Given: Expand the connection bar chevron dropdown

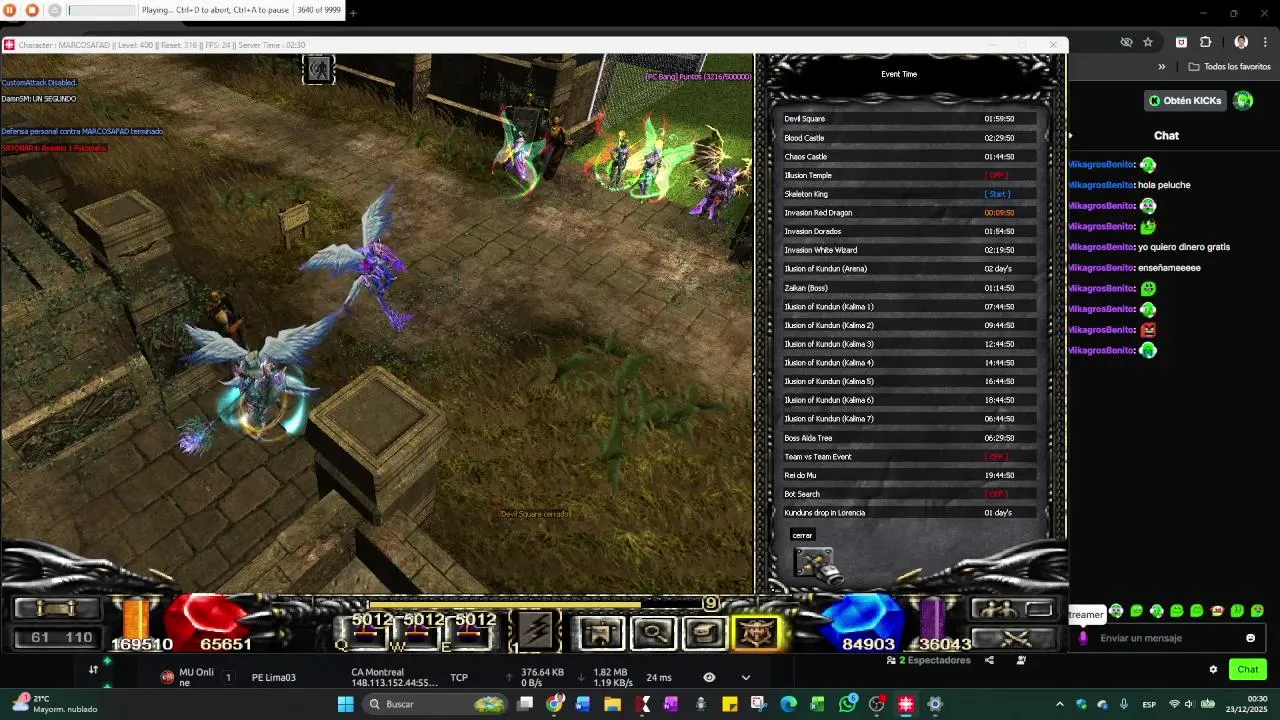Looking at the screenshot, I should [x=745, y=677].
